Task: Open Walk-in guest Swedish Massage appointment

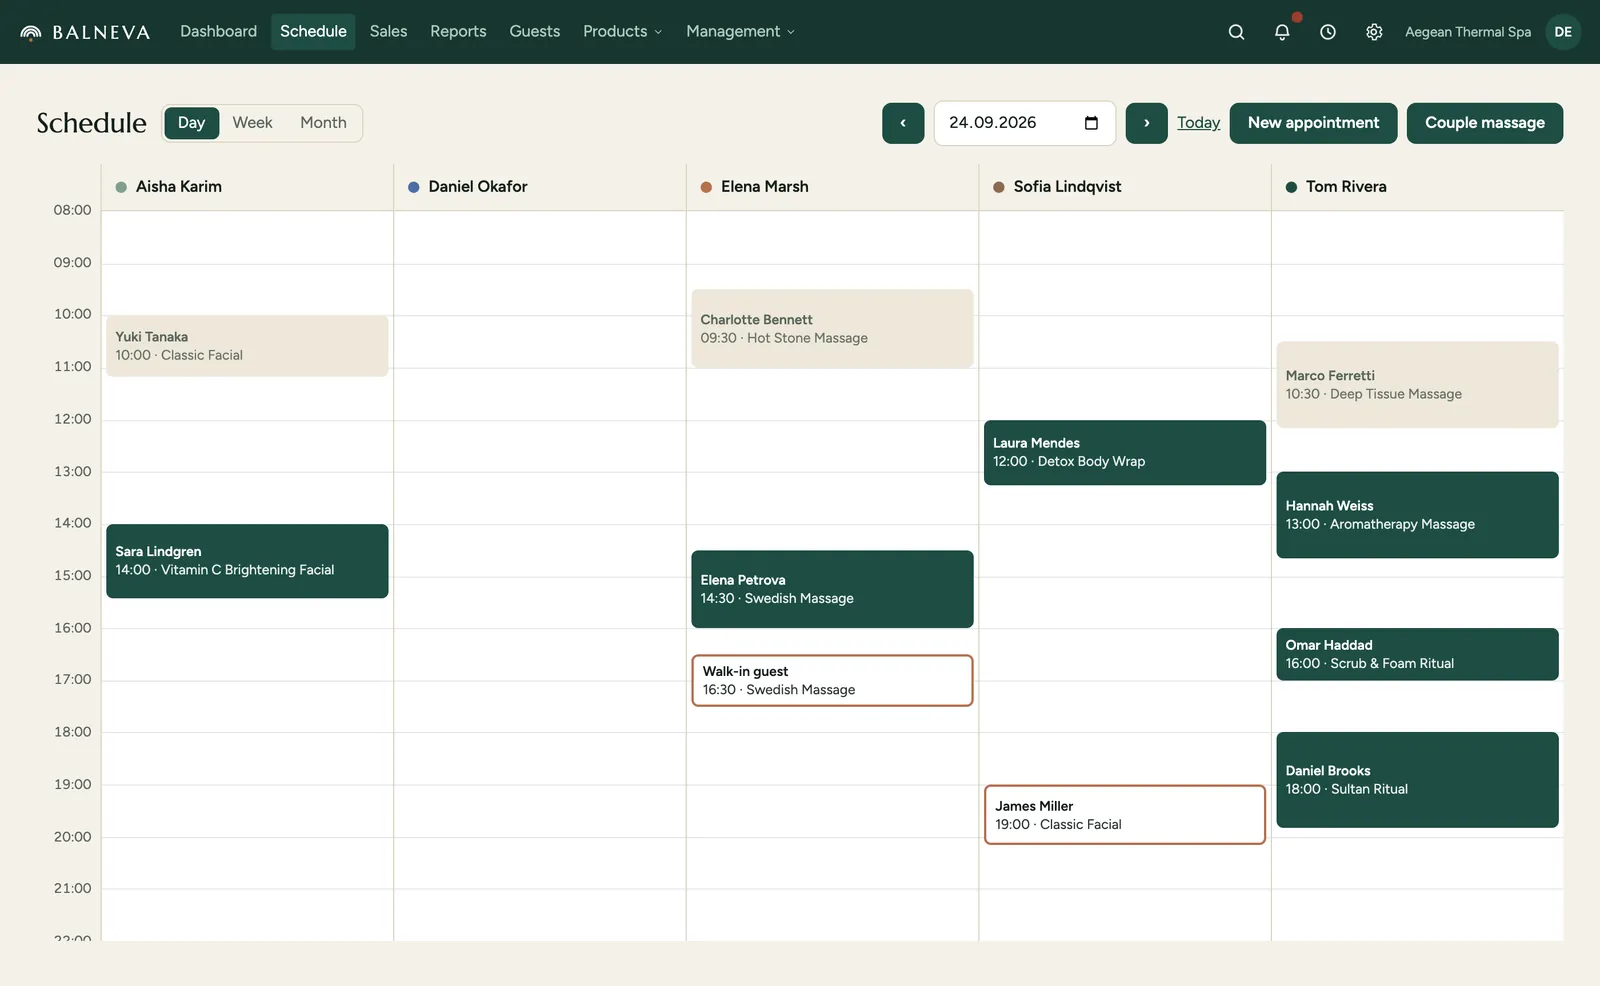Action: pos(832,681)
